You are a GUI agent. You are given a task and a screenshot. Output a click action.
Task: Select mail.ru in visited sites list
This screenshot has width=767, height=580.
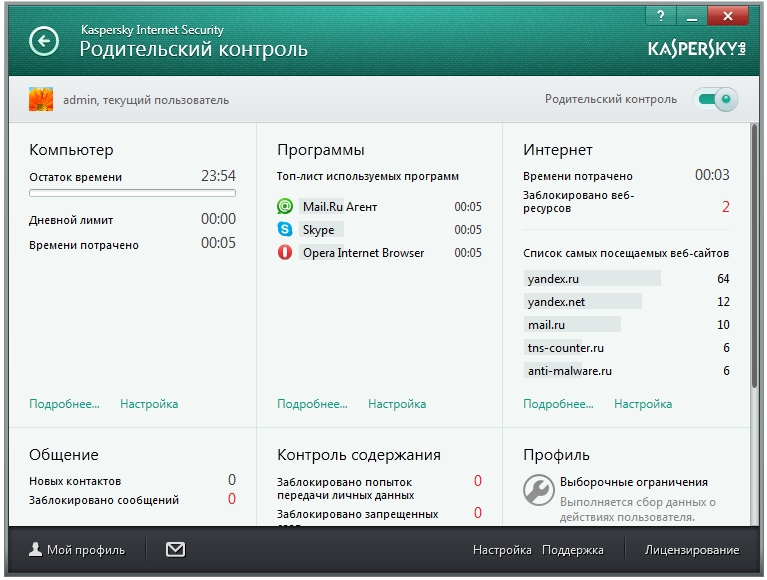(x=626, y=324)
